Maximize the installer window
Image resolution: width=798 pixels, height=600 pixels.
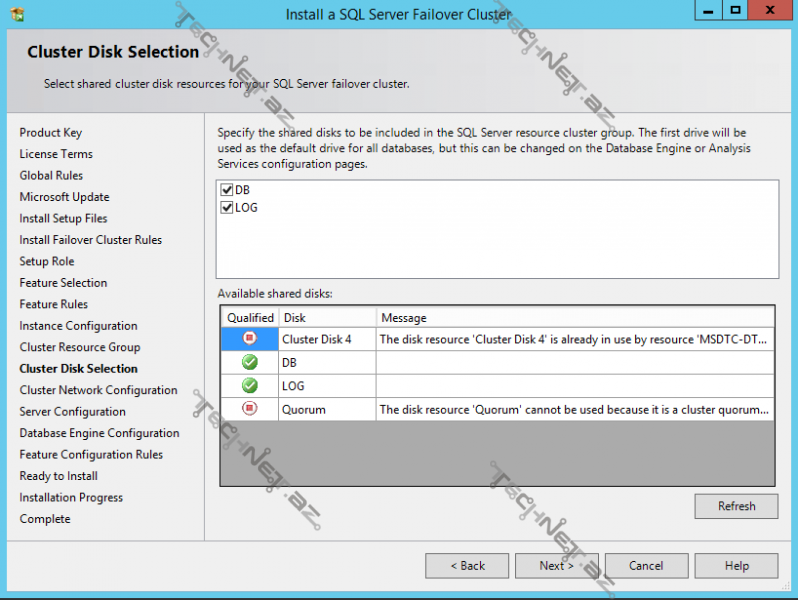[735, 11]
